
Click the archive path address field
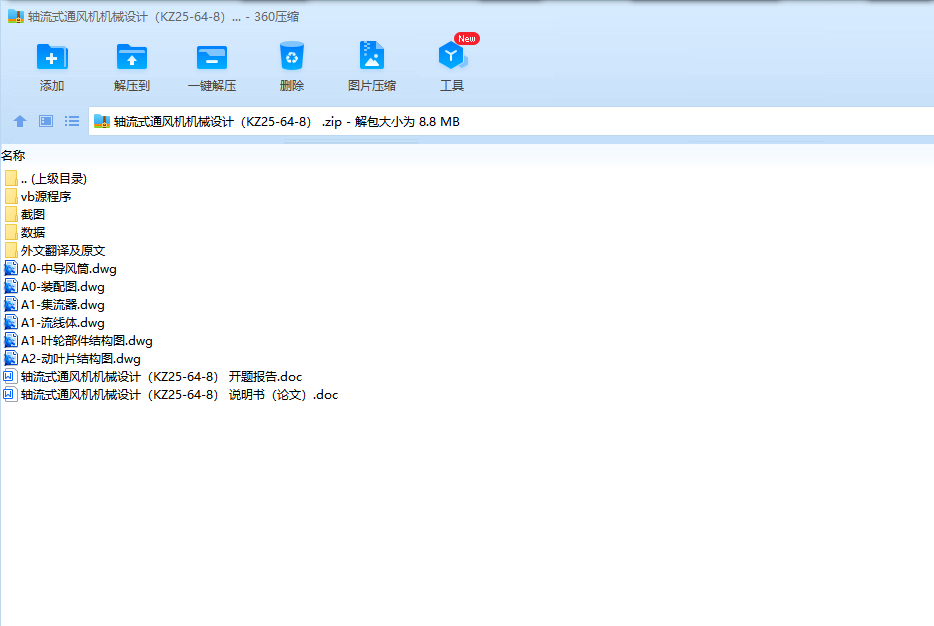pyautogui.click(x=511, y=122)
